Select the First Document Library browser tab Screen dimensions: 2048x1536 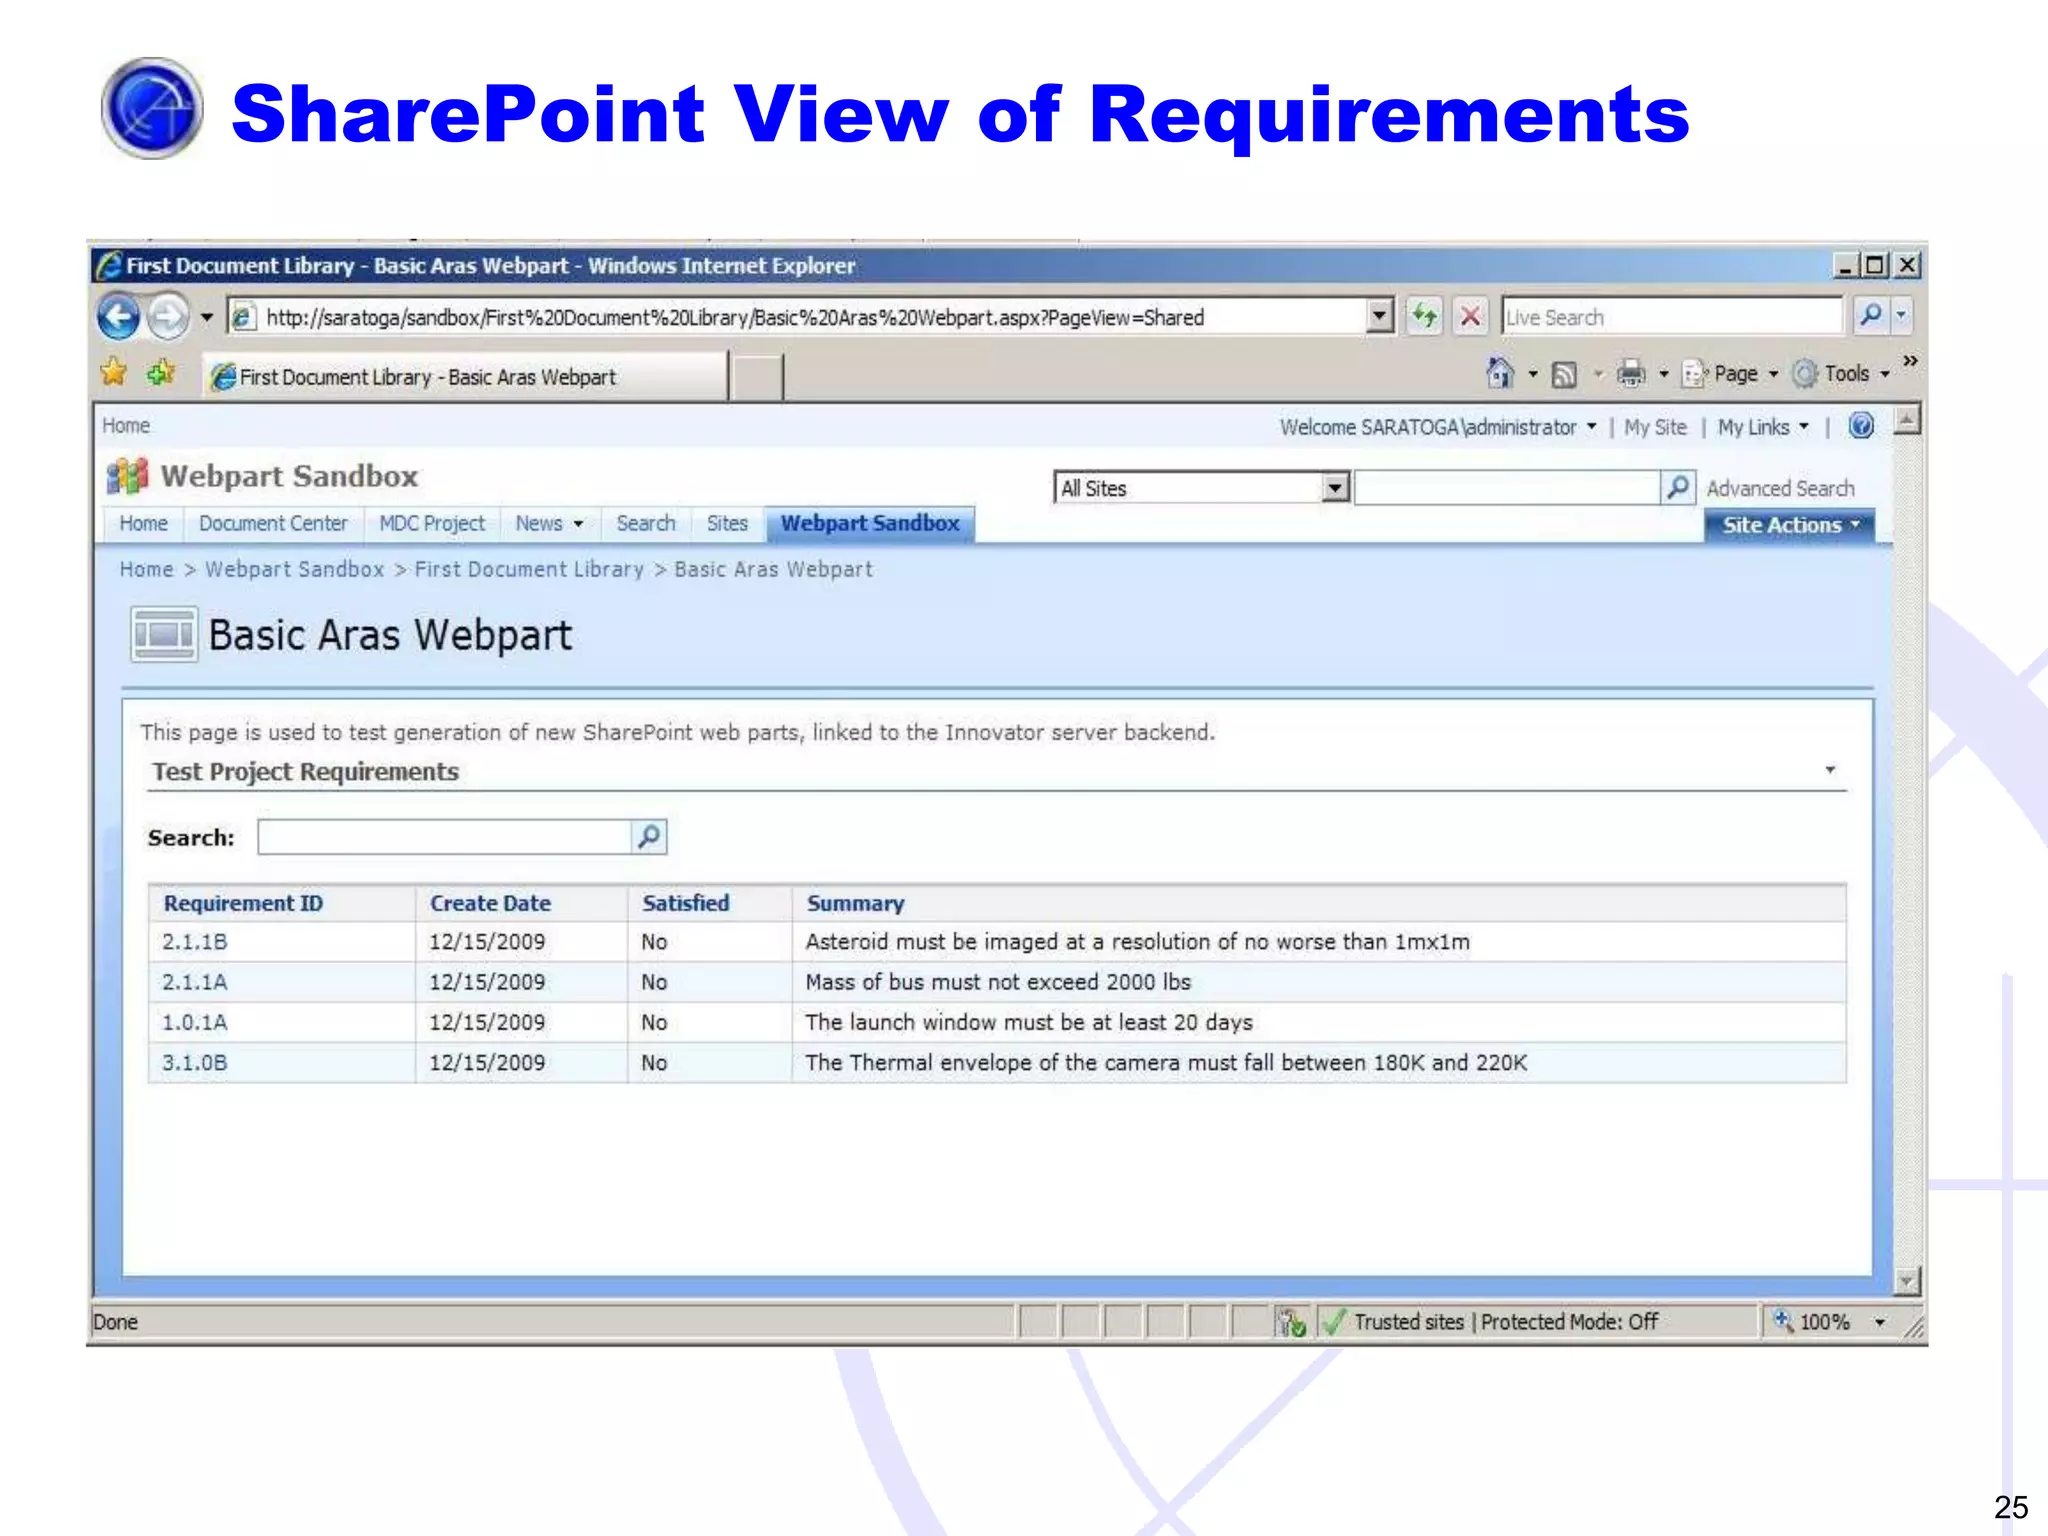pyautogui.click(x=465, y=377)
